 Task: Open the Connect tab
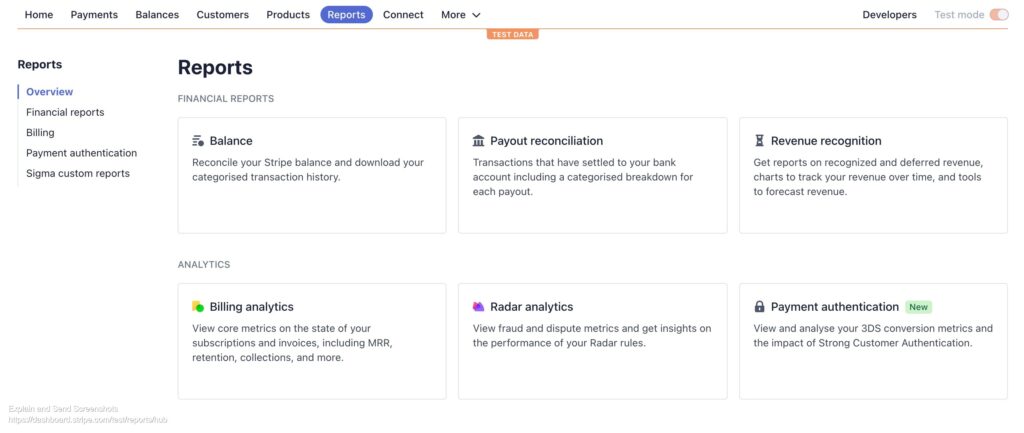(403, 14)
